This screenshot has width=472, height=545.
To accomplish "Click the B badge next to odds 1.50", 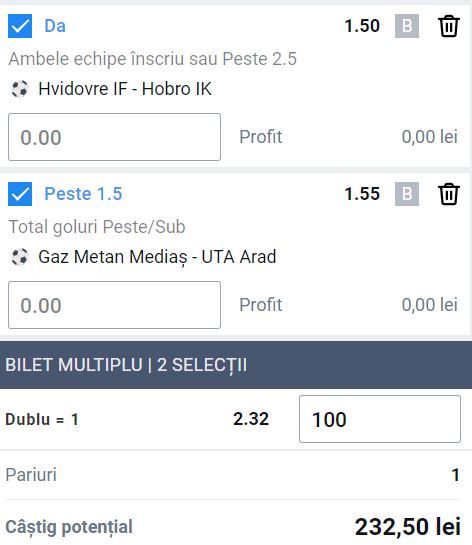I will (407, 26).
